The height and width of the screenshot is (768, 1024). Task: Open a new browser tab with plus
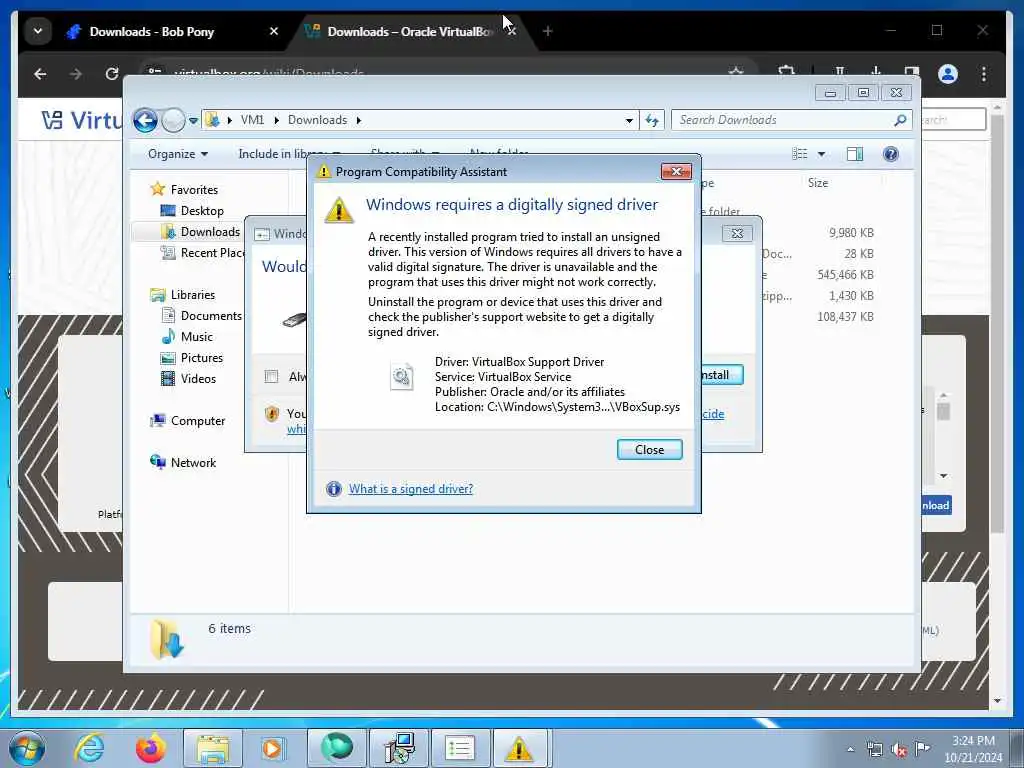547,31
